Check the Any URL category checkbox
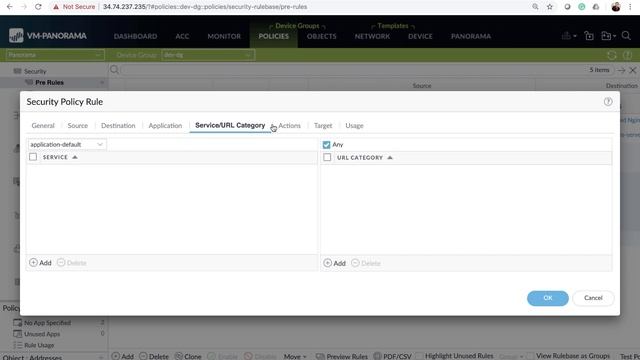Screen dimensions: 640x360 click(x=326, y=144)
